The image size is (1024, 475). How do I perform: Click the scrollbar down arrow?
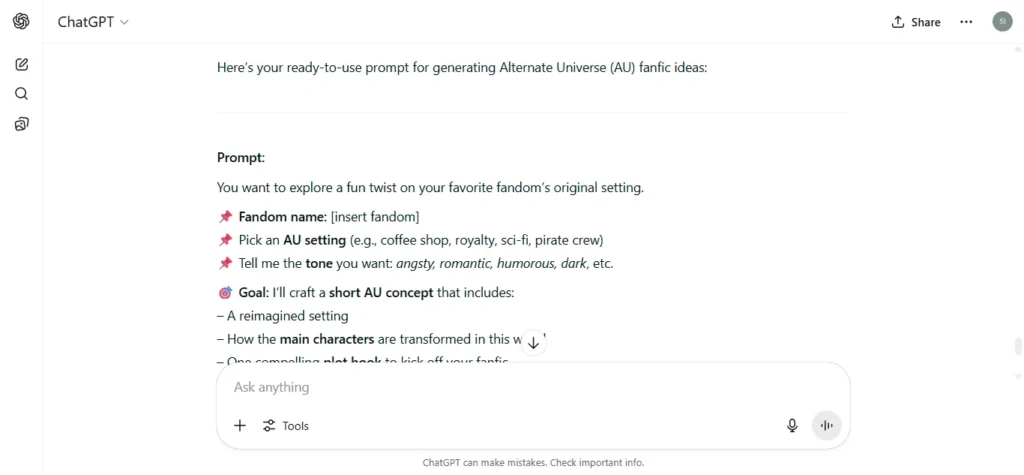tap(1017, 378)
